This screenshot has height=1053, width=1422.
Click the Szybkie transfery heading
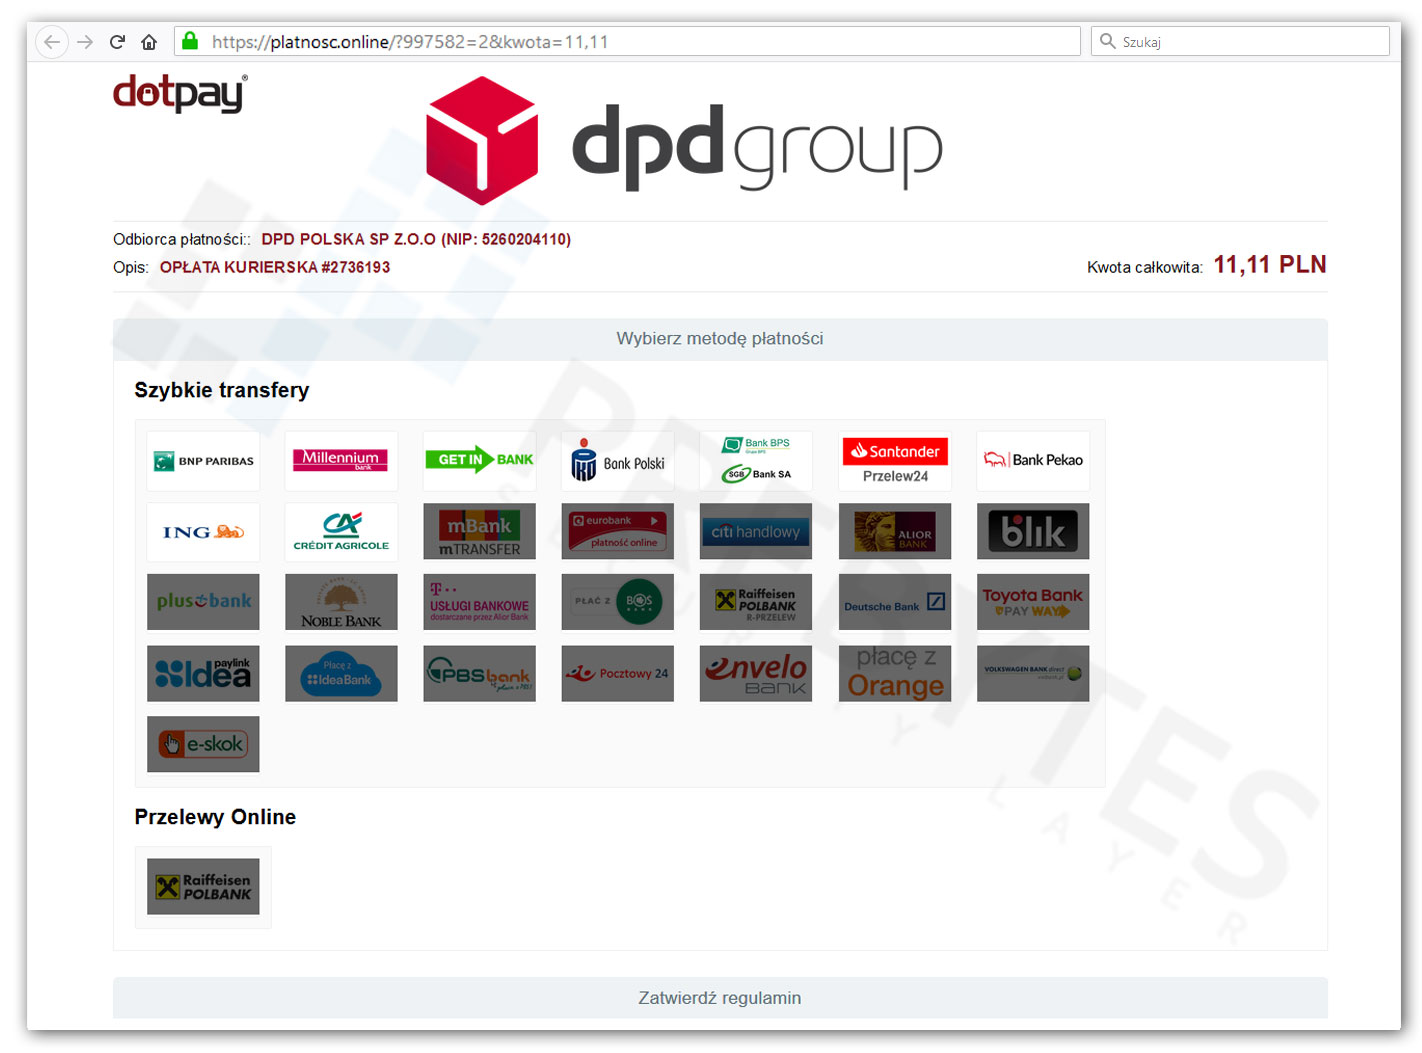(222, 390)
